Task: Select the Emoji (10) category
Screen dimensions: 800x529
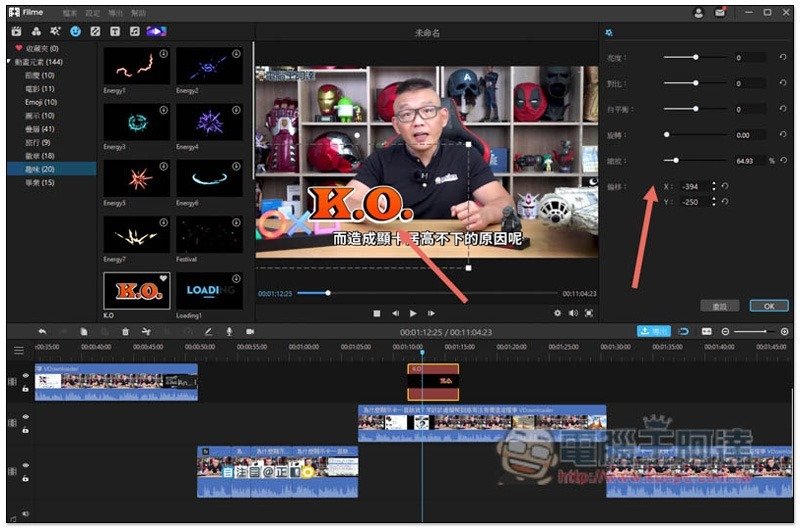Action: coord(42,102)
